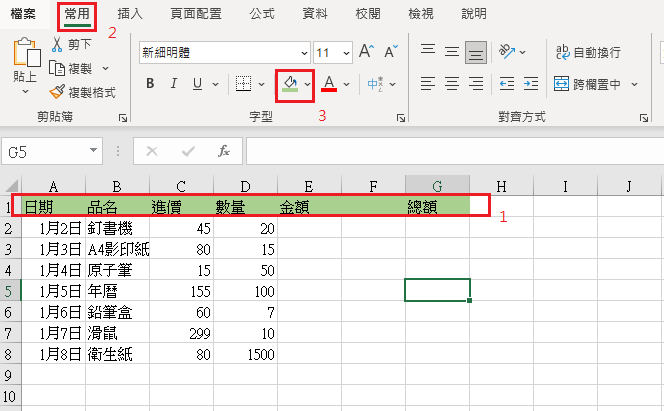This screenshot has width=664, height=411.
Task: Select cell containing 1月7日
Action: click(x=53, y=333)
